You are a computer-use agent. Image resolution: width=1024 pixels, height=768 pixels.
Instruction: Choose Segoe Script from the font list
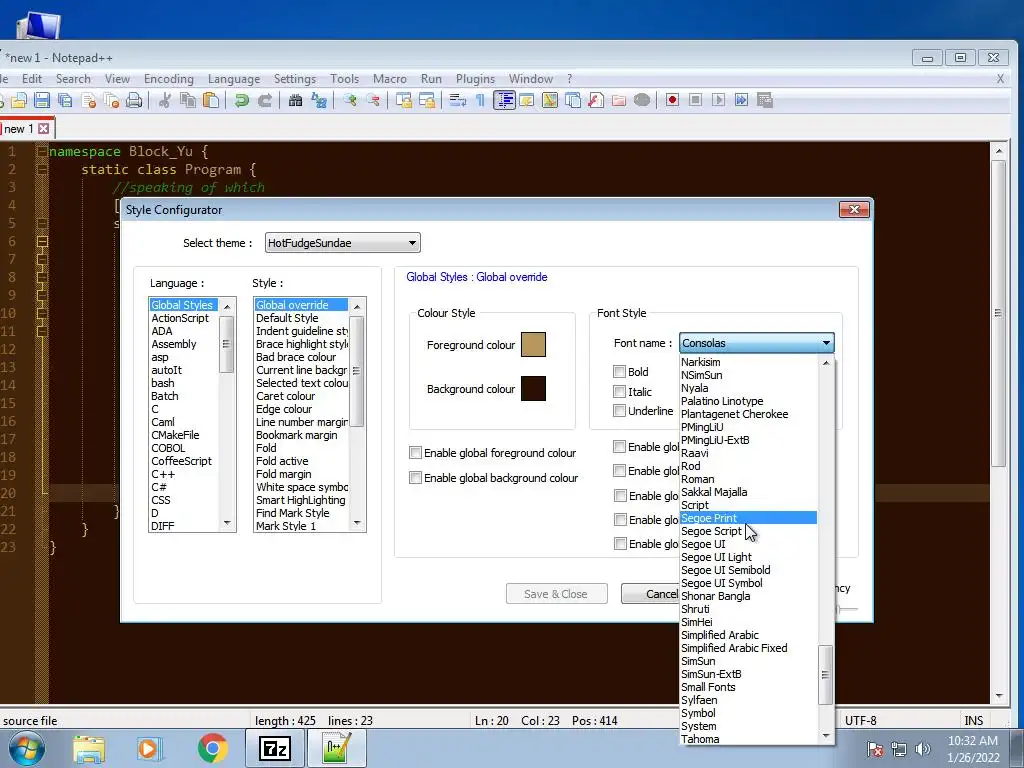coord(748,531)
